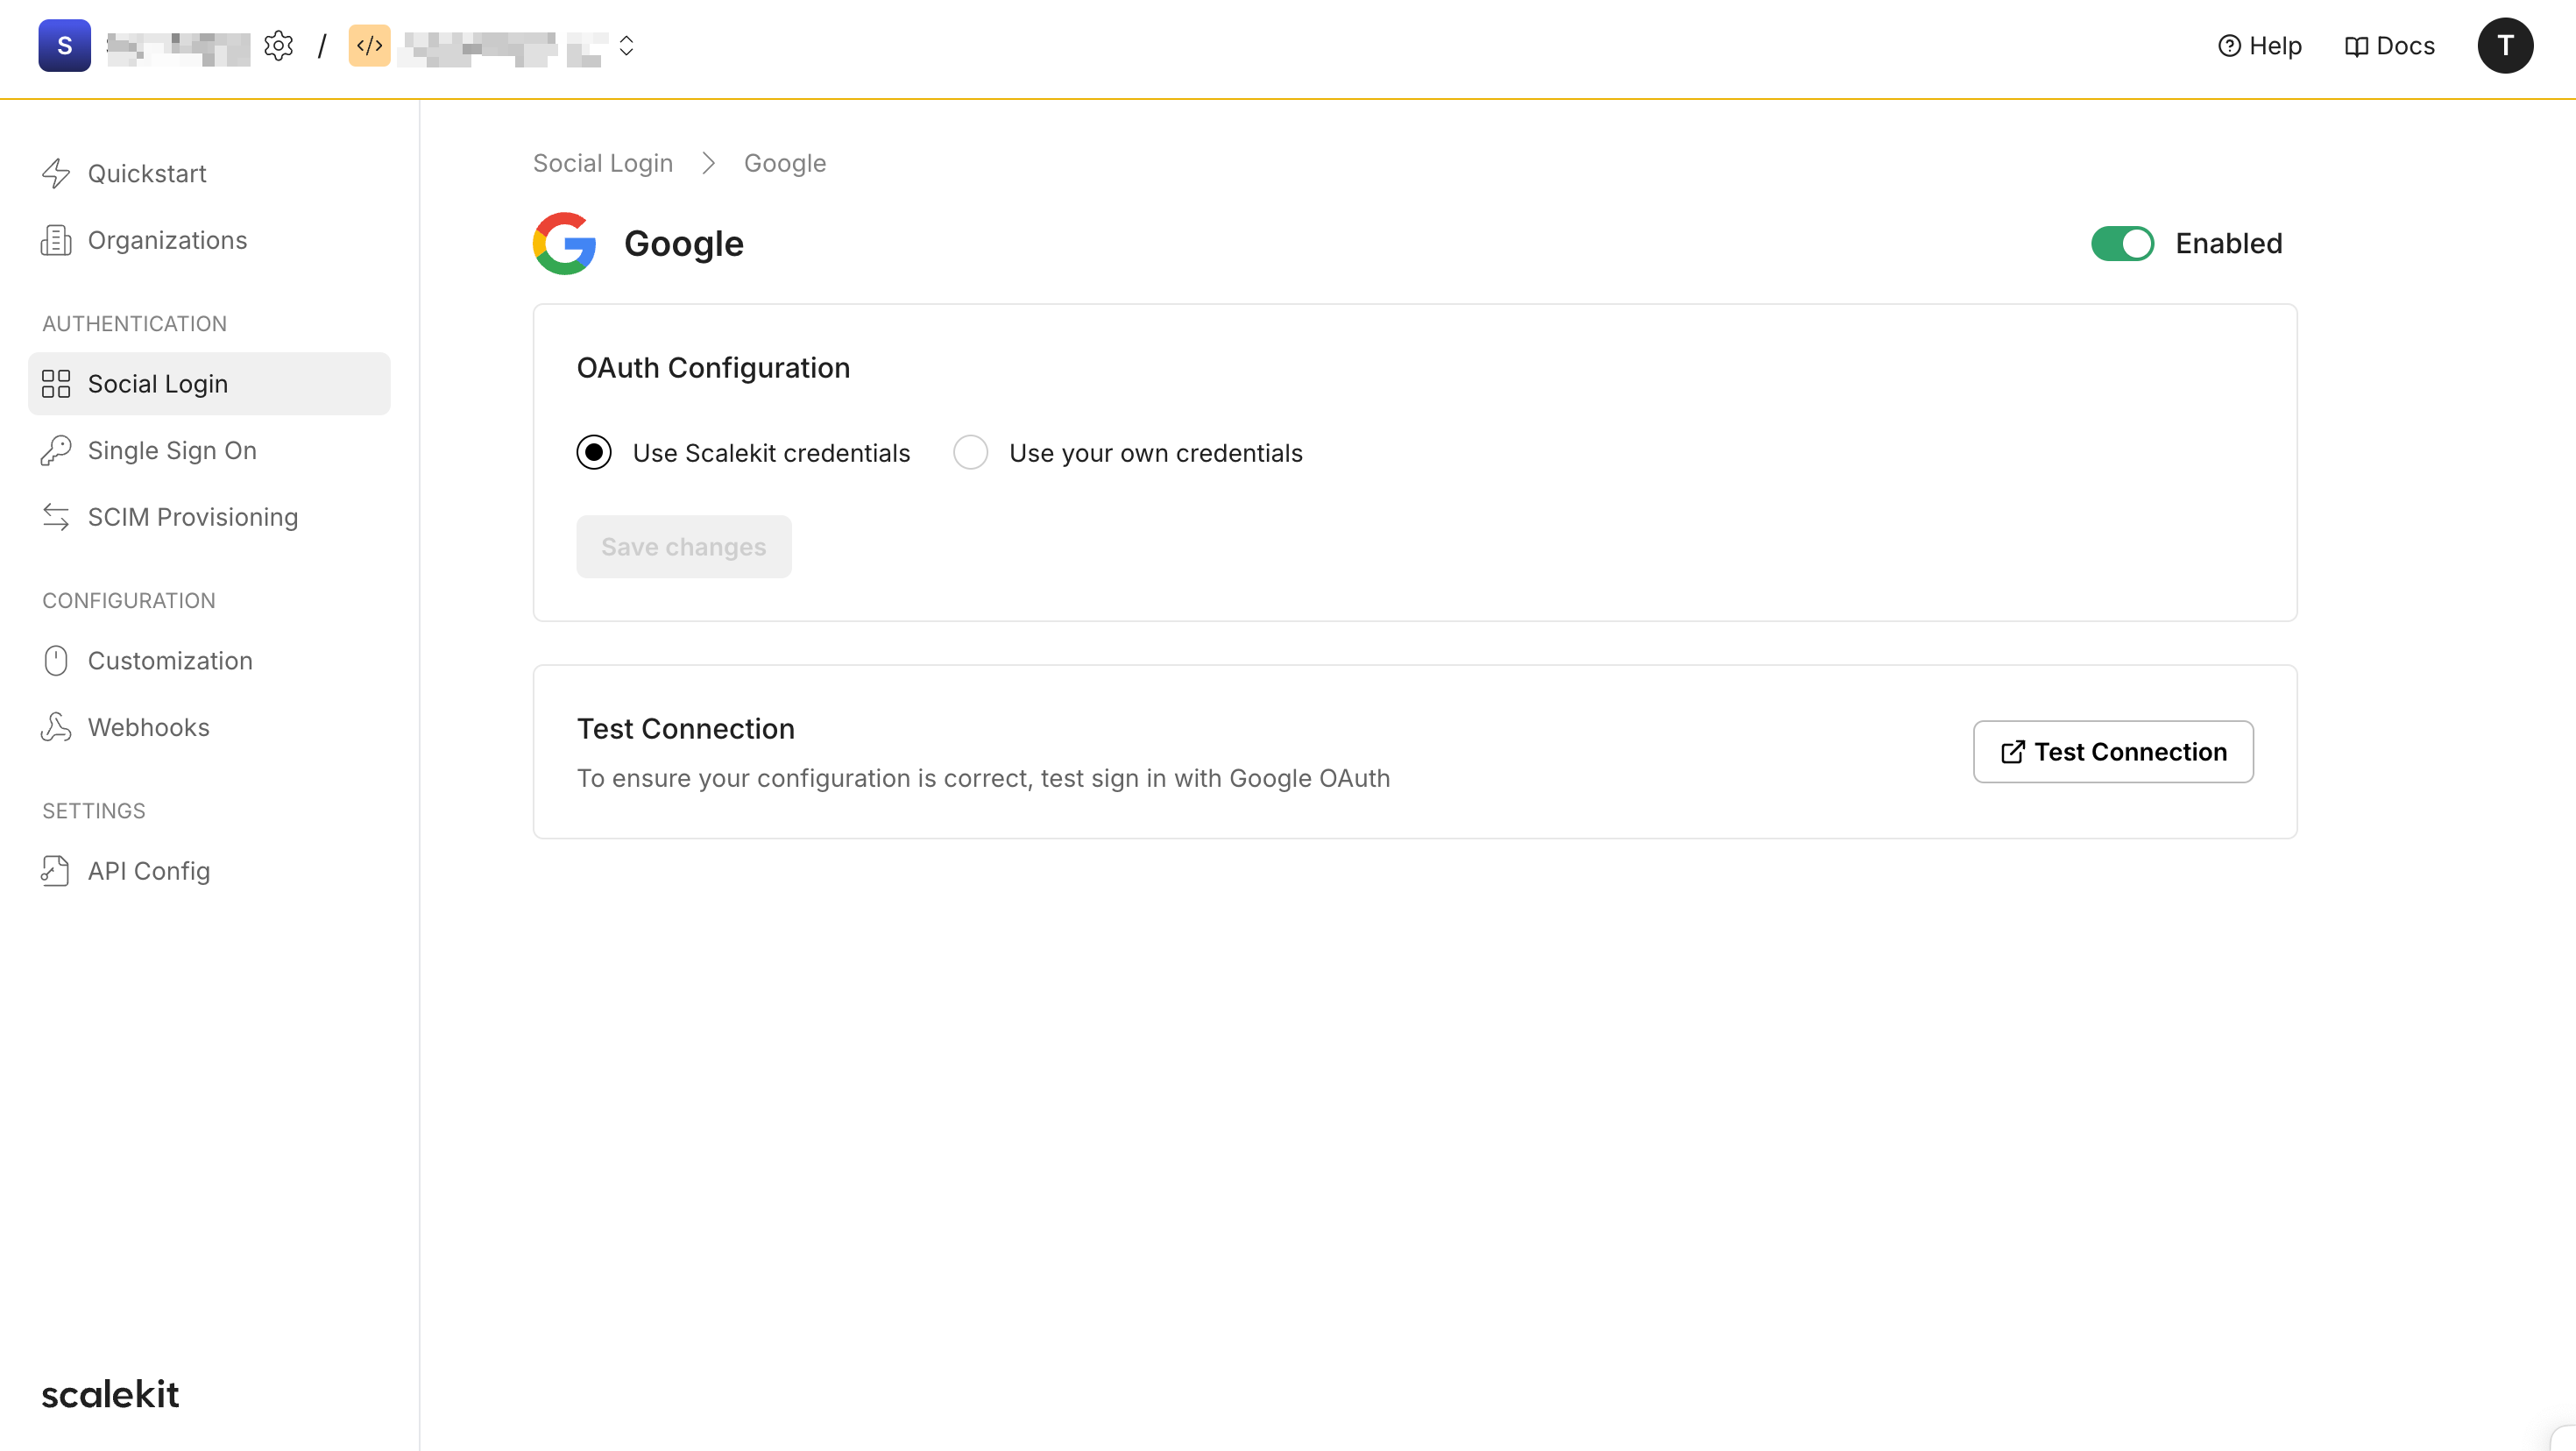Open Help from the top bar
Viewport: 2576px width, 1451px height.
coord(2260,46)
